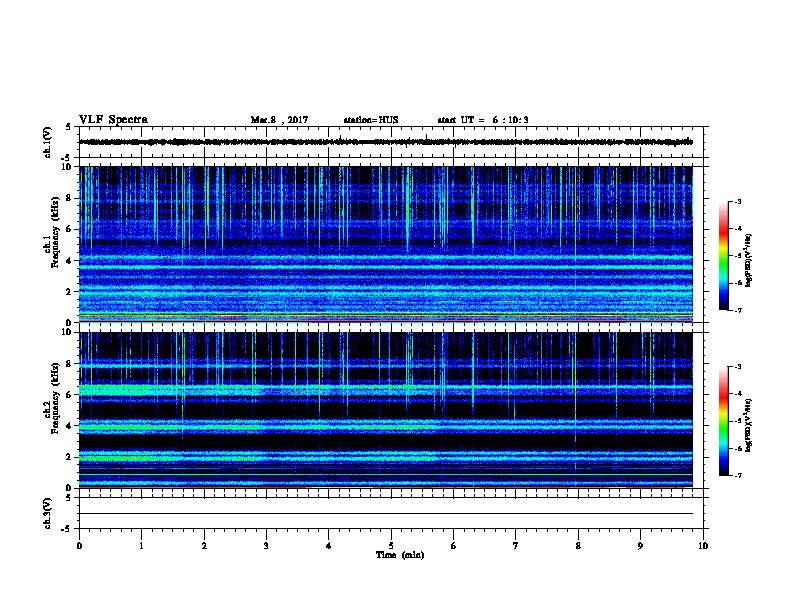Click the "VLF Spectra" plot title
Image resolution: width=792 pixels, height=612 pixels.
tap(113, 120)
